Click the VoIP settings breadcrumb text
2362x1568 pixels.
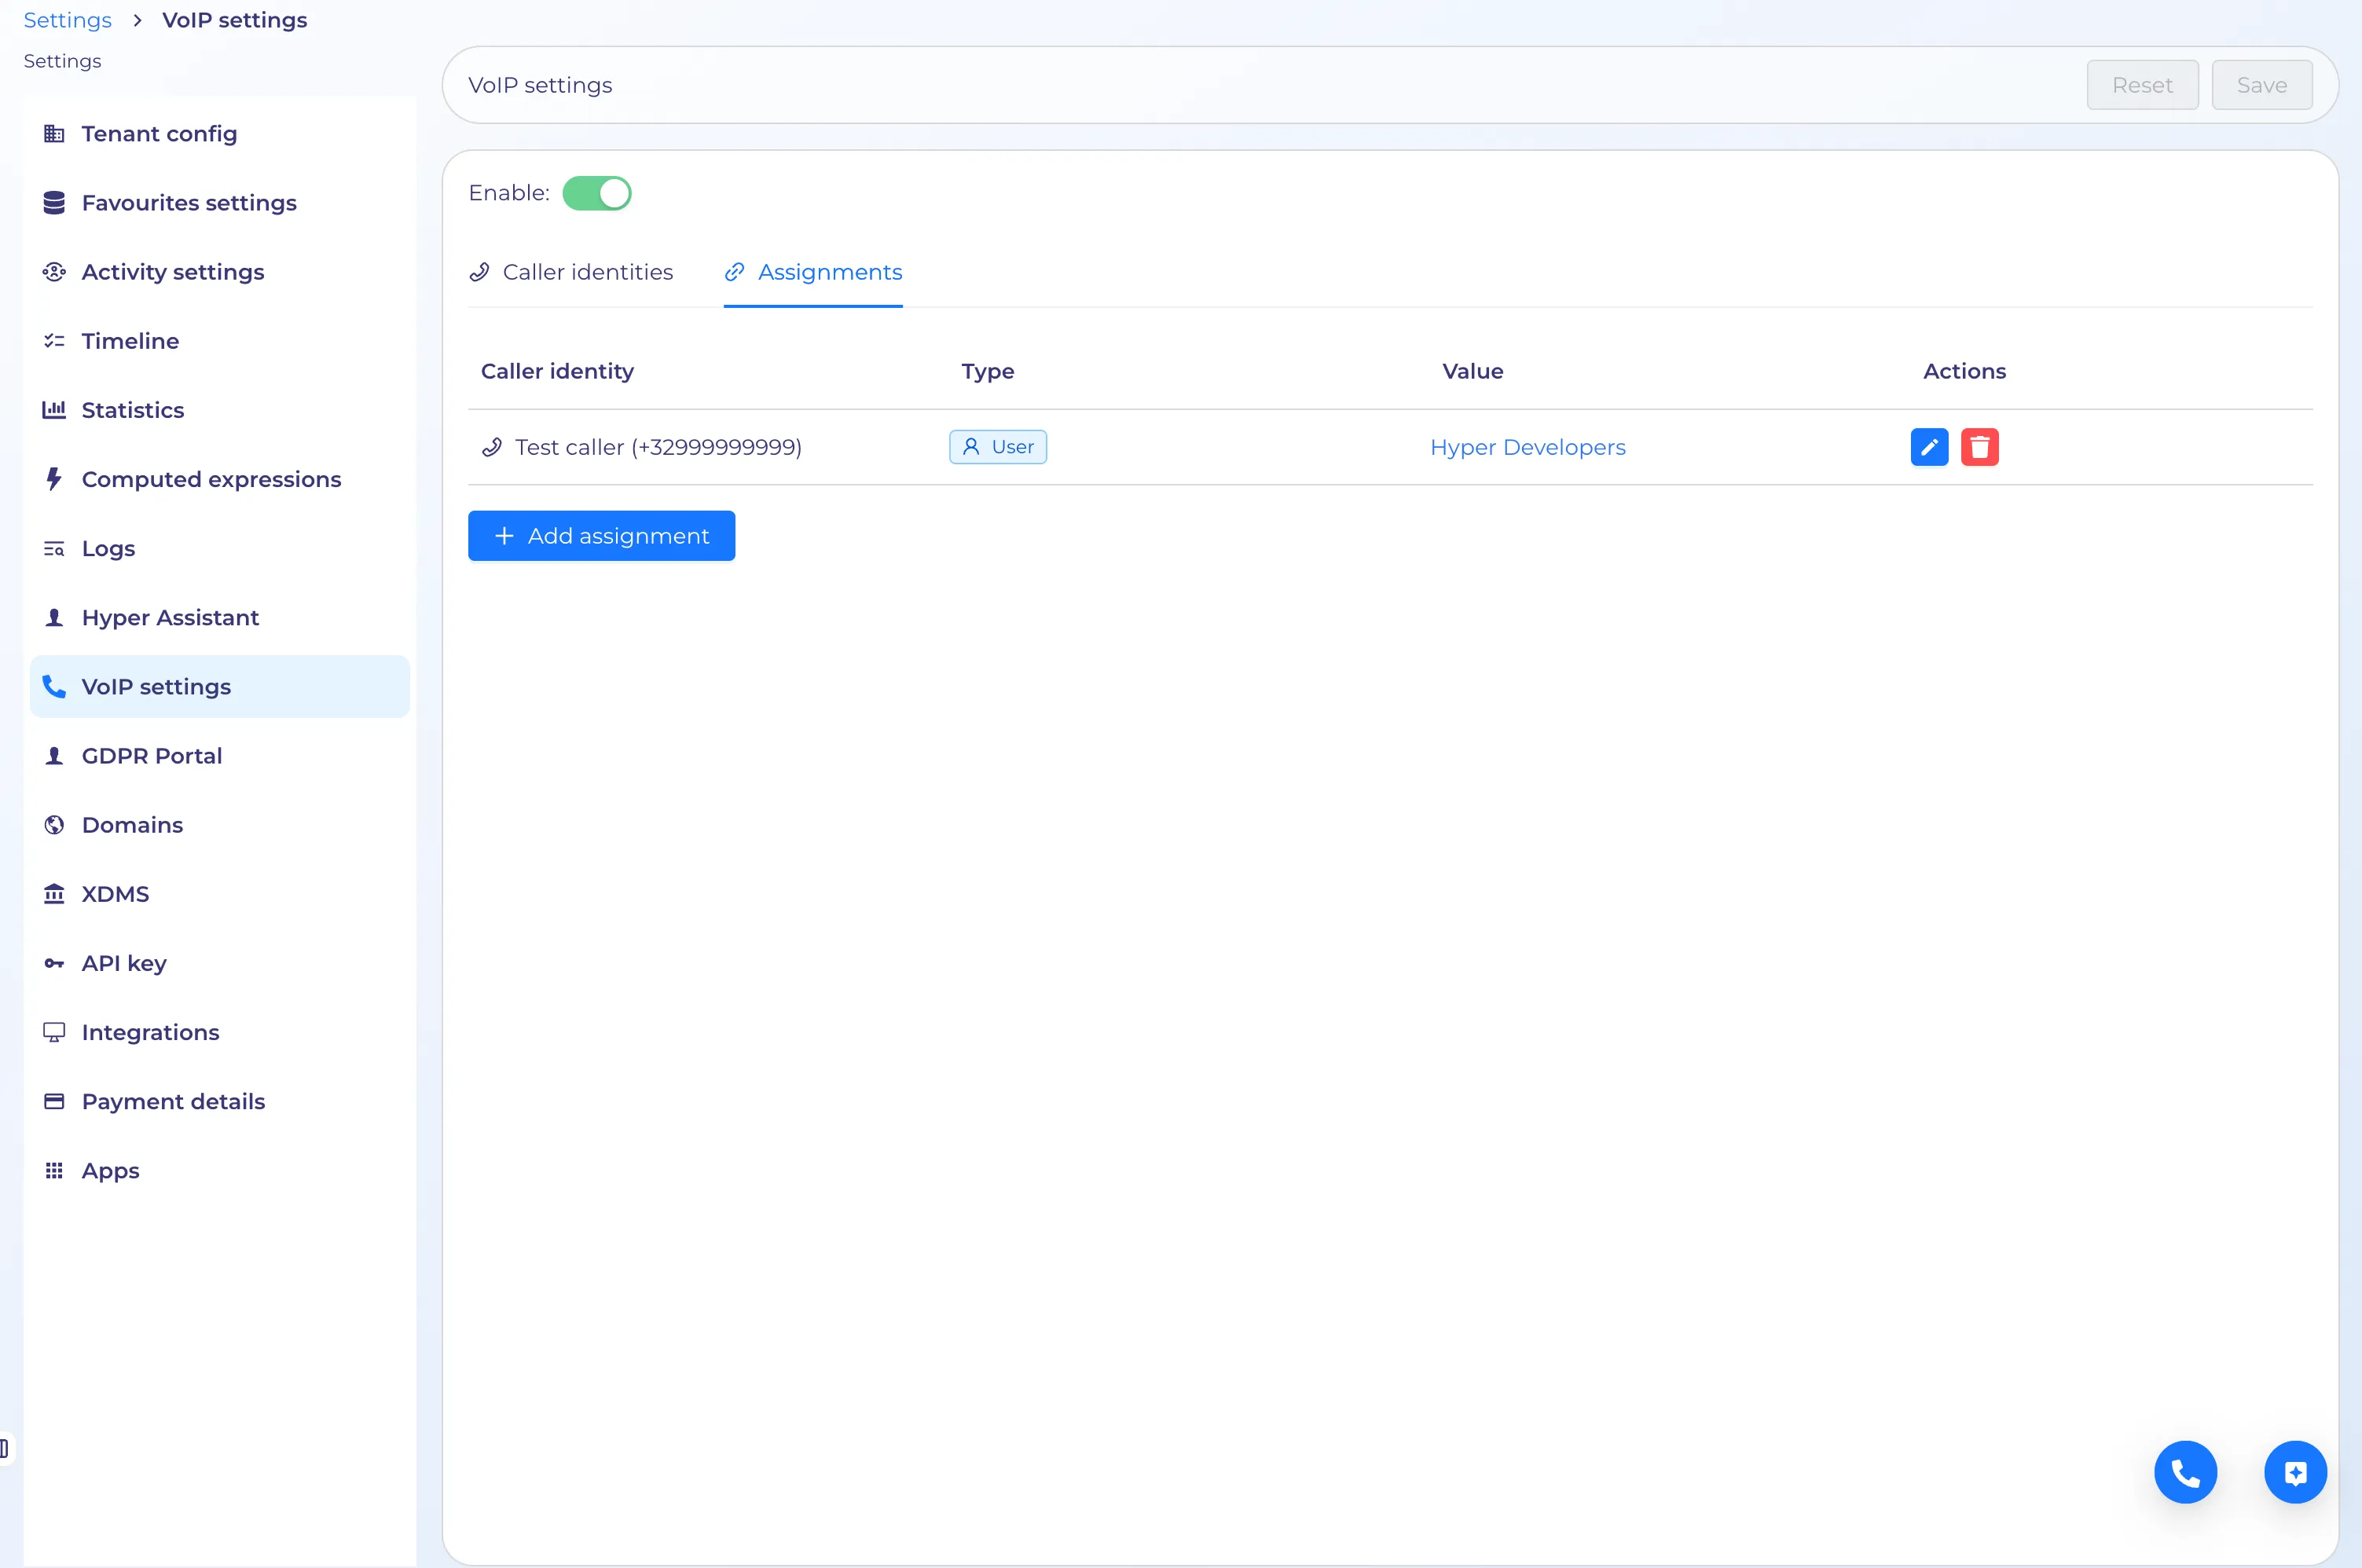[x=235, y=20]
